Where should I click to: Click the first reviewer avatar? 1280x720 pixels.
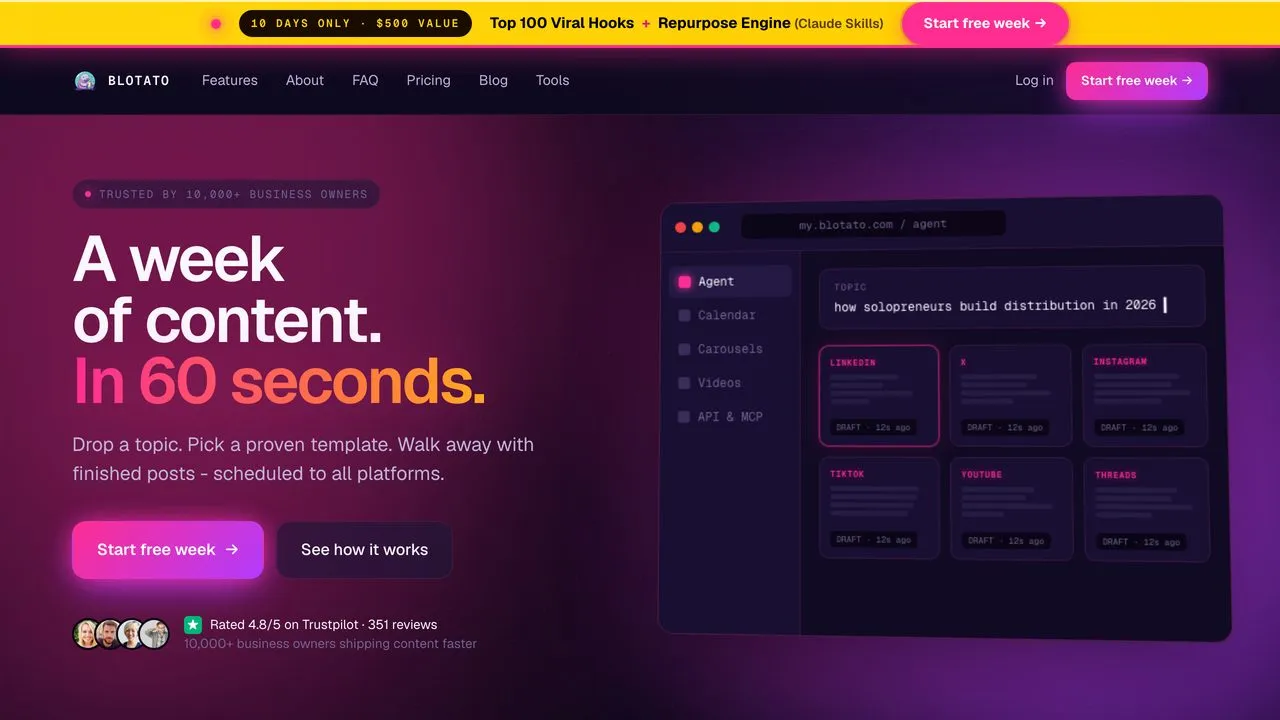[87, 634]
